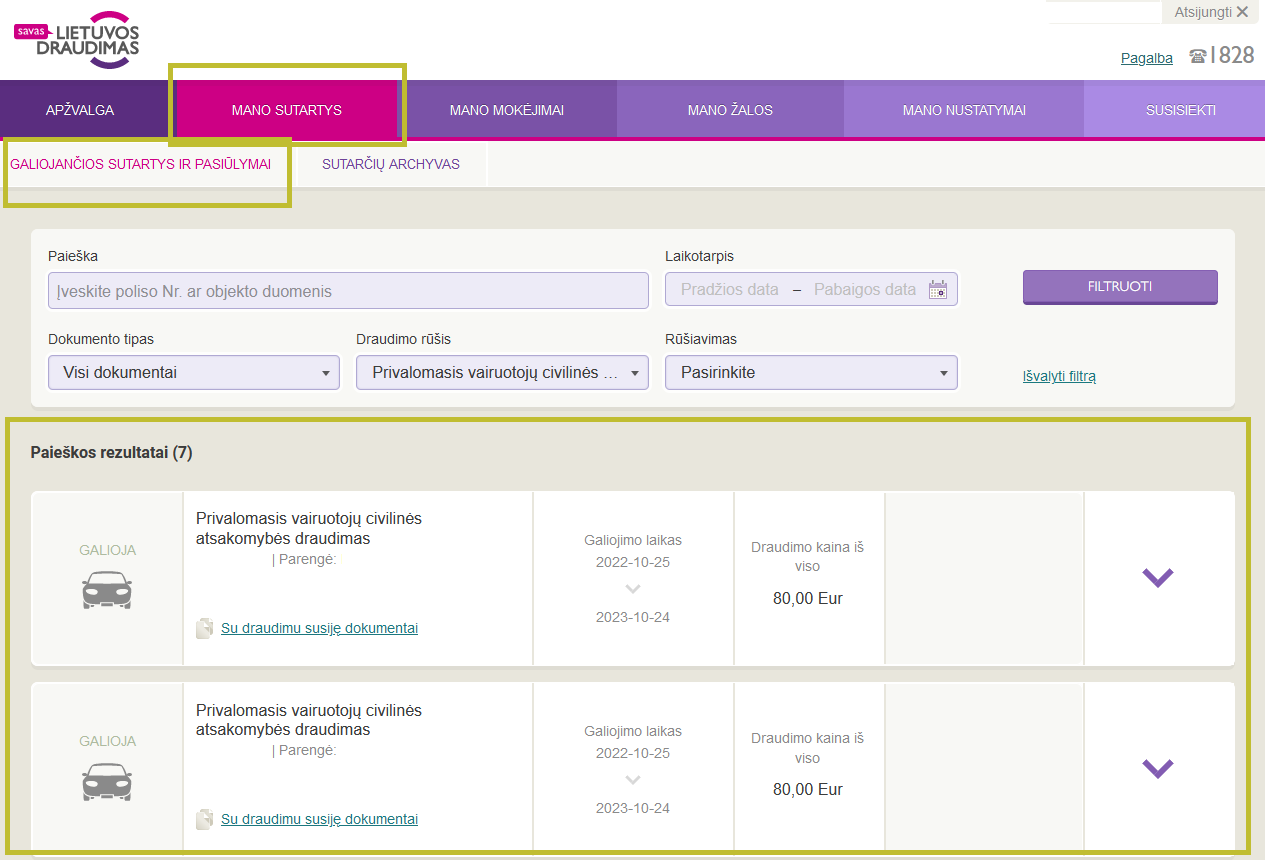
Task: Open the Draudimo rūšis dropdown
Action: pyautogui.click(x=502, y=372)
